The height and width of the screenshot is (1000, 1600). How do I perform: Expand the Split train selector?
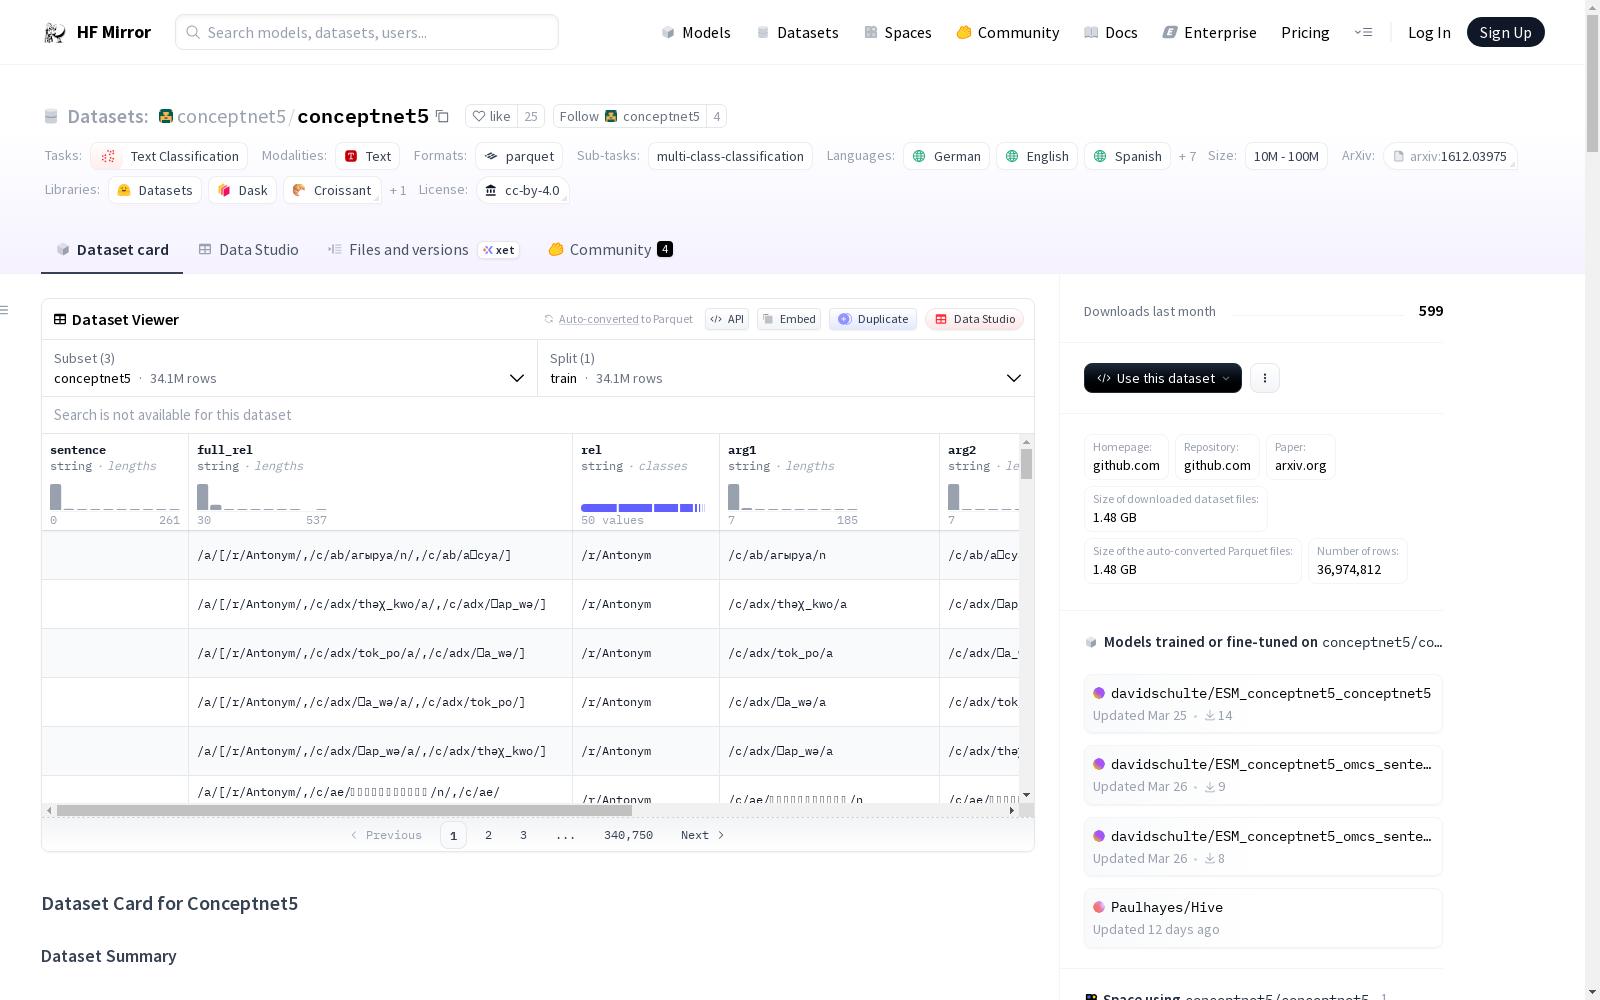tap(785, 368)
